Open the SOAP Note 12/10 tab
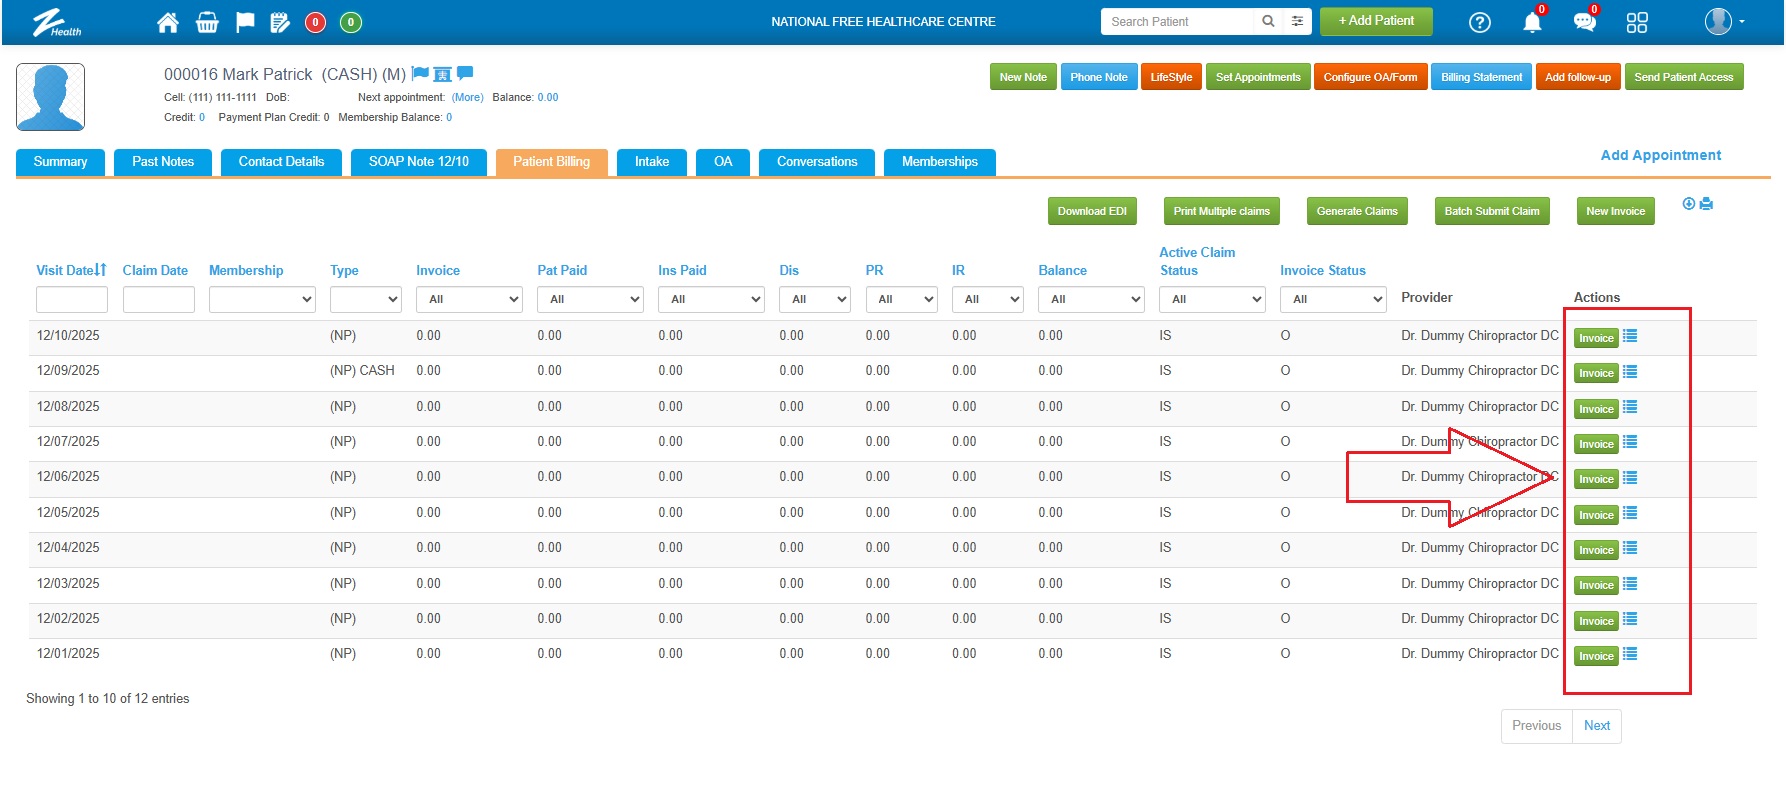Viewport: 1786px width, 803px height. [x=418, y=162]
